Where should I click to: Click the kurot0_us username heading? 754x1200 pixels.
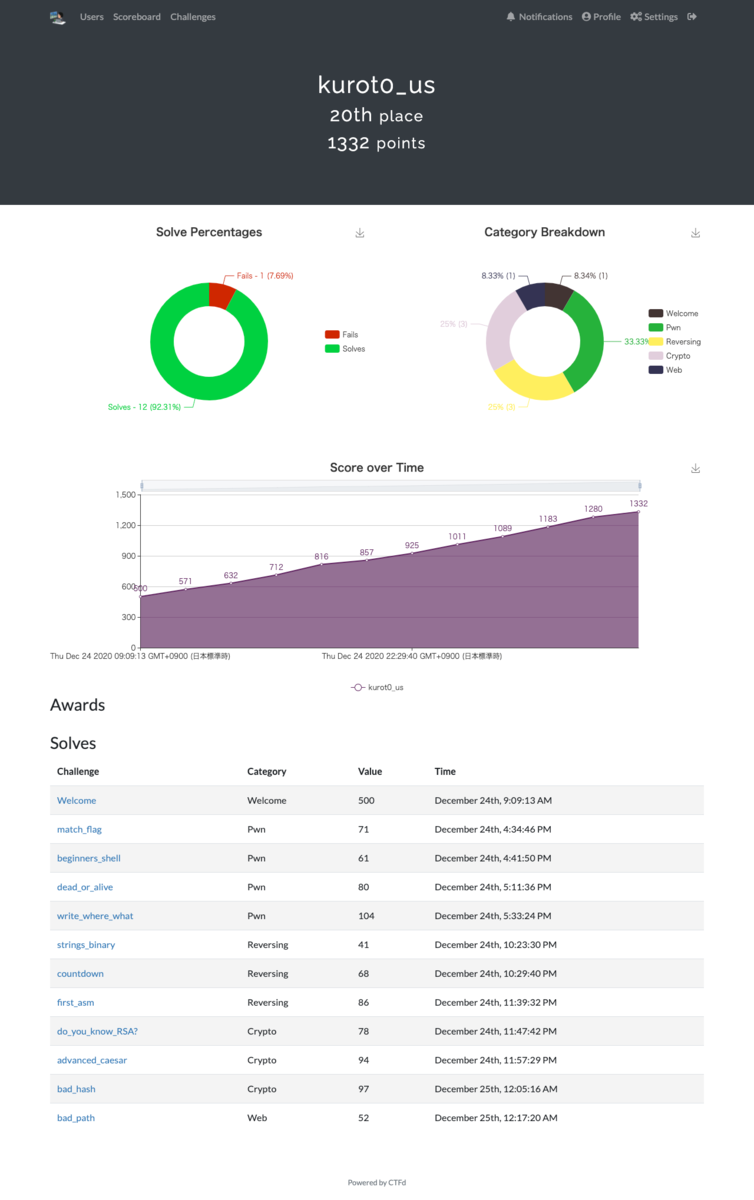click(x=377, y=85)
